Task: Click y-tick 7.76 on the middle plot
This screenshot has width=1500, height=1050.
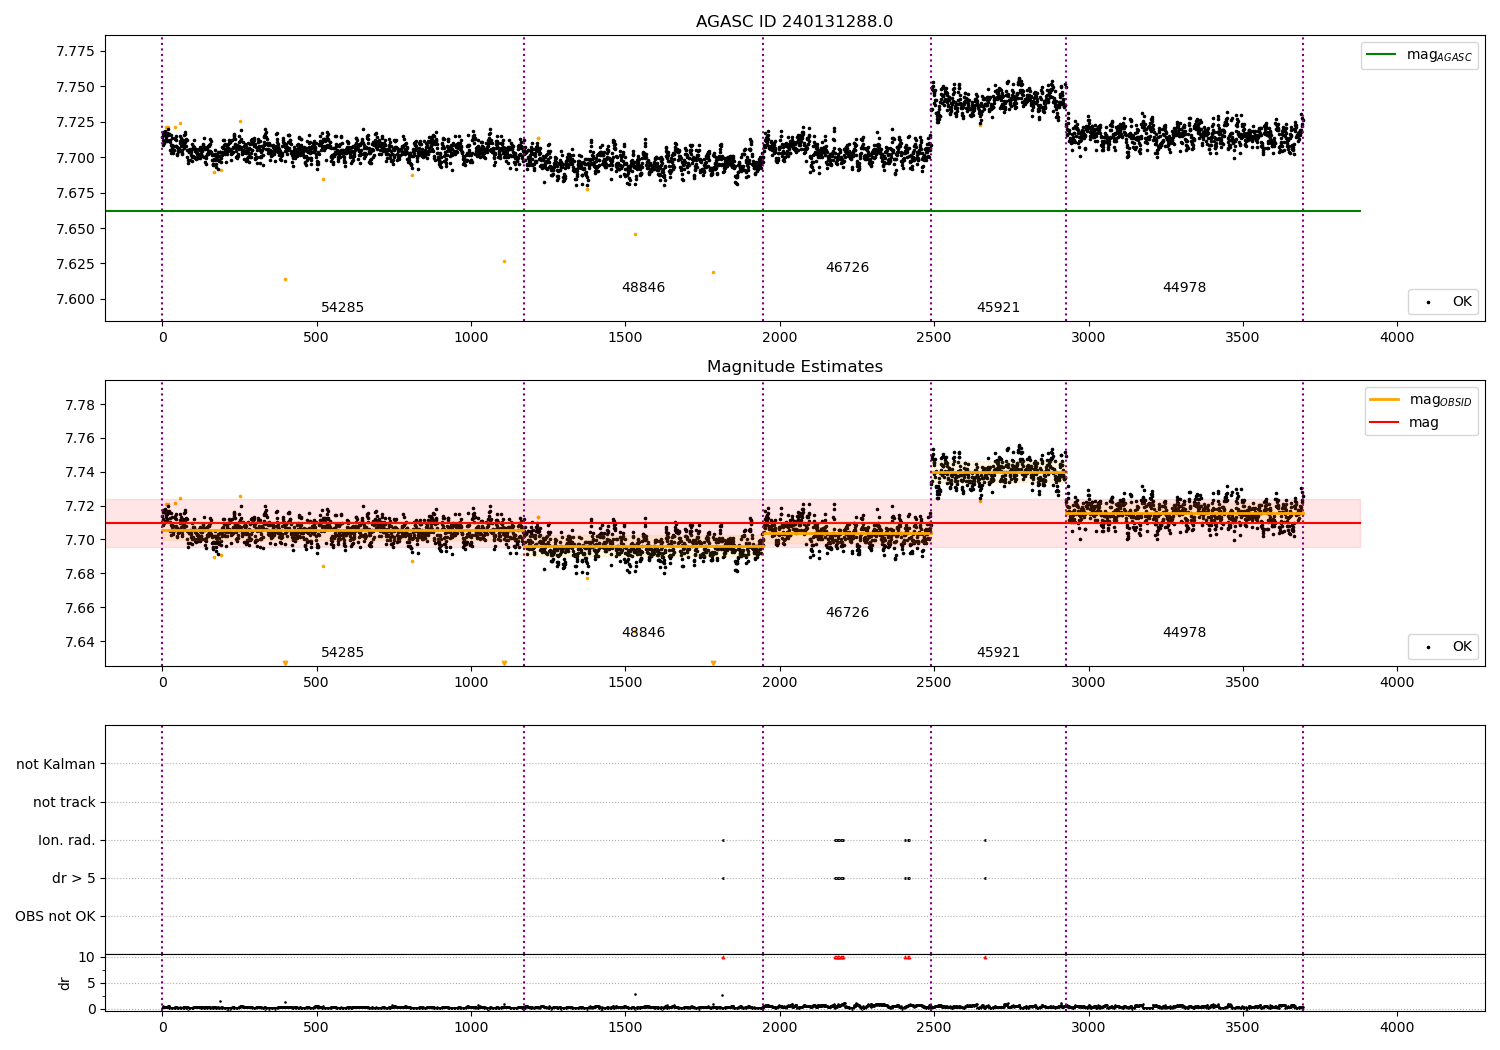Action: pyautogui.click(x=80, y=438)
